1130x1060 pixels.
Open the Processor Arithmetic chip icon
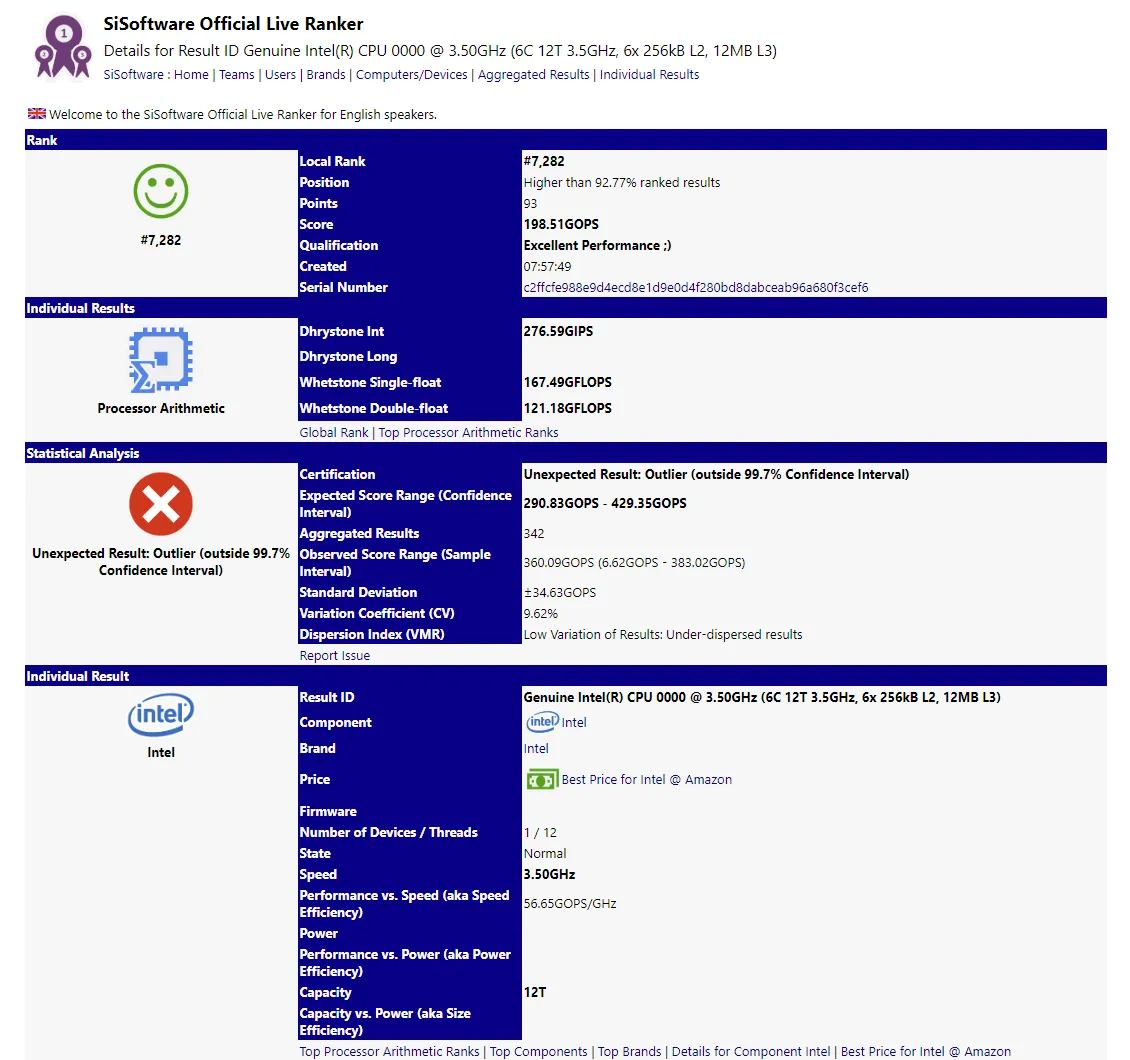161,360
